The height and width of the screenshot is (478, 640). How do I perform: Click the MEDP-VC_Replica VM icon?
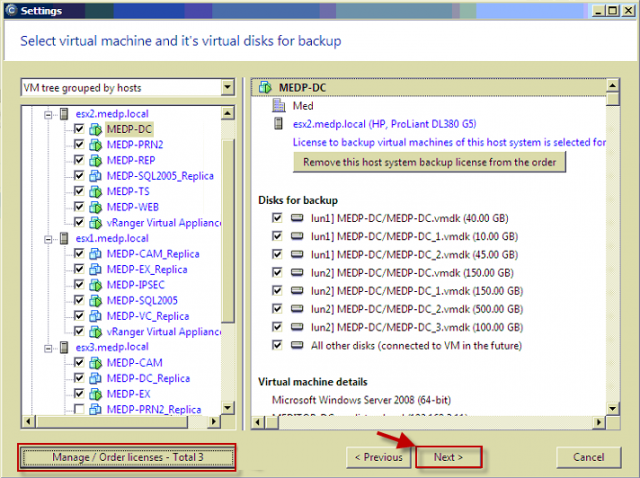pyautogui.click(x=95, y=316)
